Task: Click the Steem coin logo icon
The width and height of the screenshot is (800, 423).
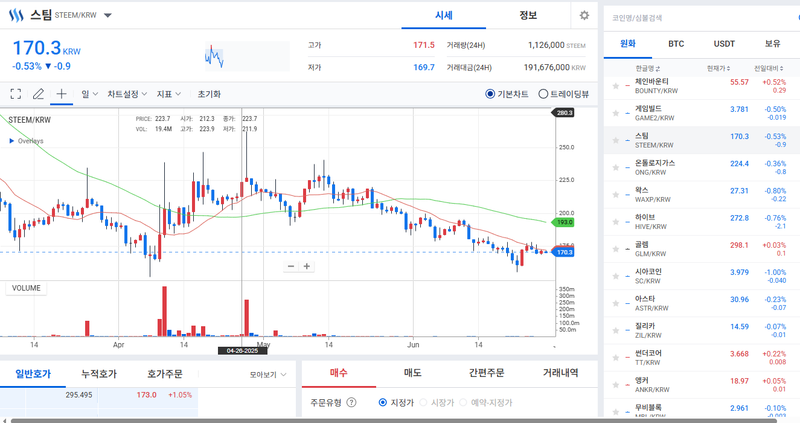Action: point(16,15)
